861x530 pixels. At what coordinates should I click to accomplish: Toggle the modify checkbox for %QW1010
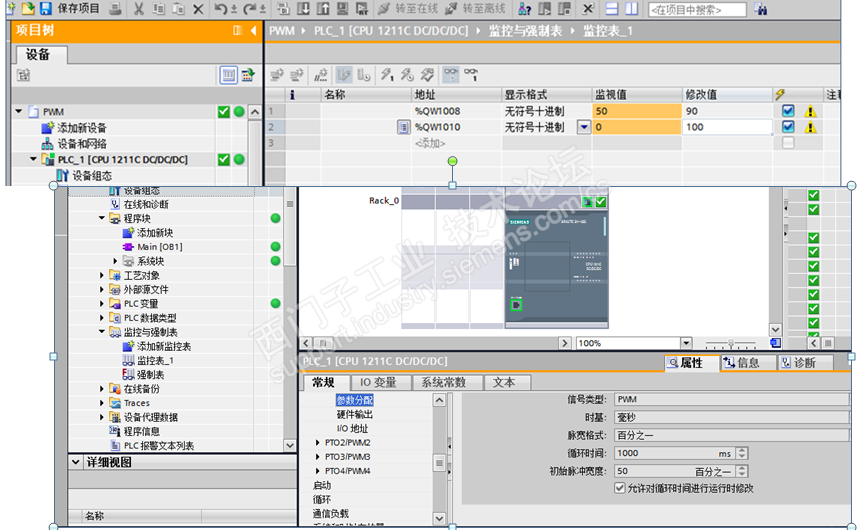(x=788, y=127)
